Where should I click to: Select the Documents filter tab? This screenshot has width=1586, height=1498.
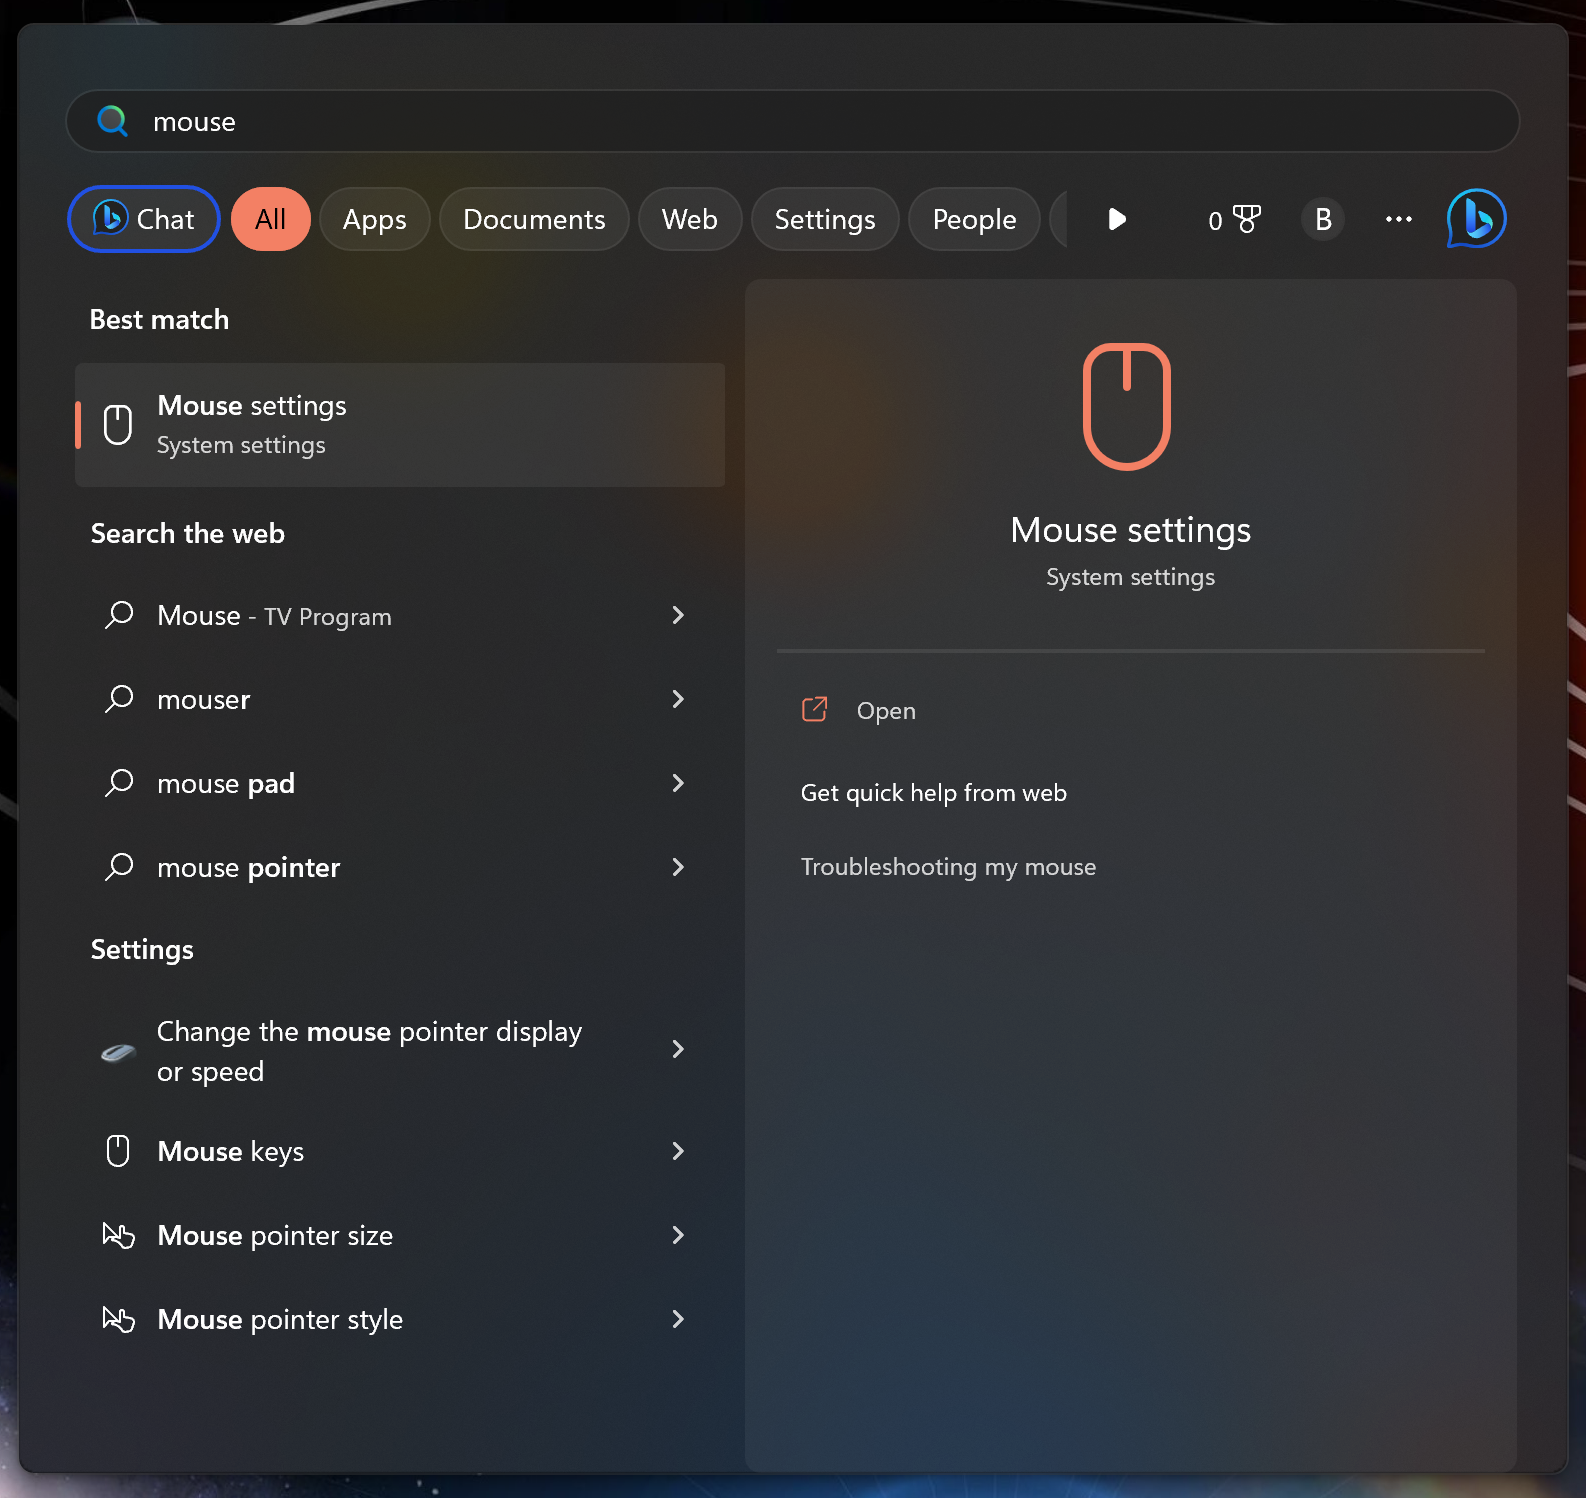tap(534, 219)
